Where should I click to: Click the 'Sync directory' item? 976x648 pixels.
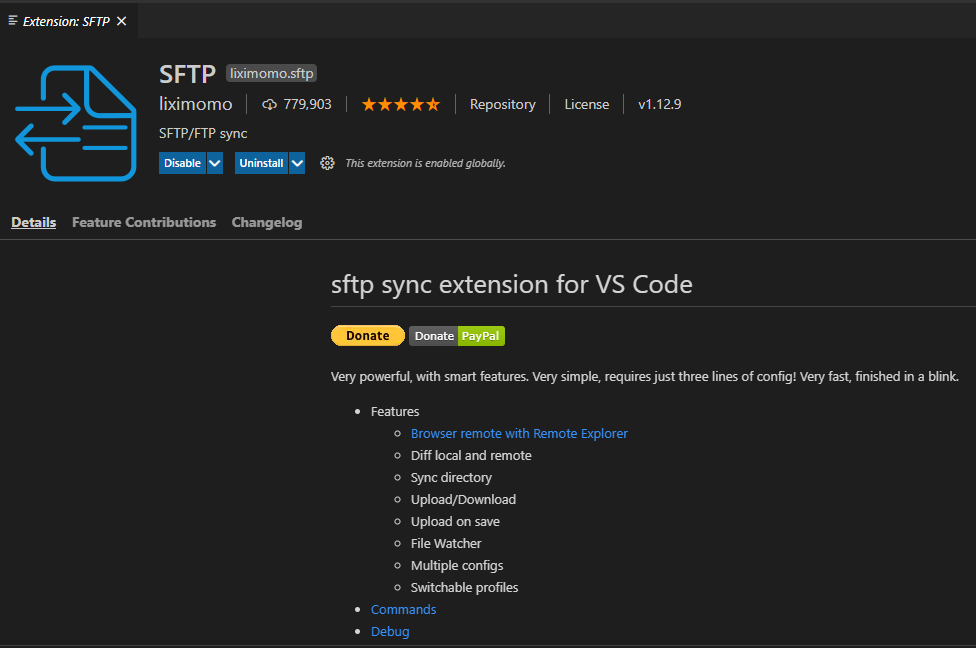451,477
